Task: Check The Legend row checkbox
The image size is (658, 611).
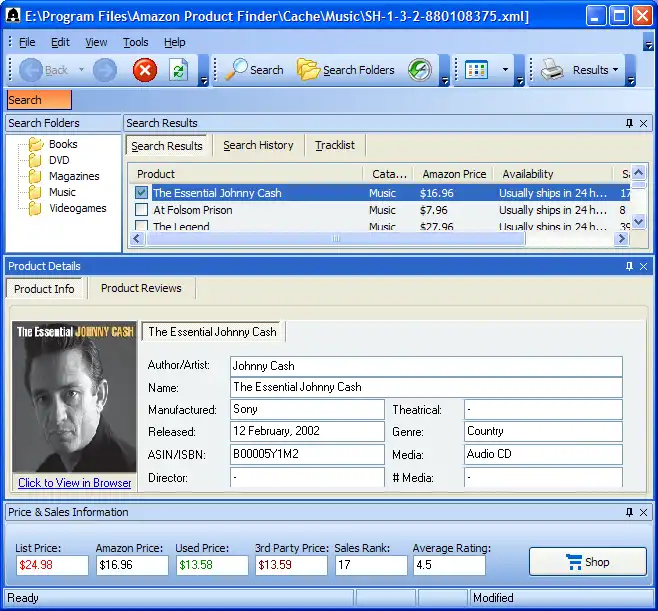Action: coord(141,226)
